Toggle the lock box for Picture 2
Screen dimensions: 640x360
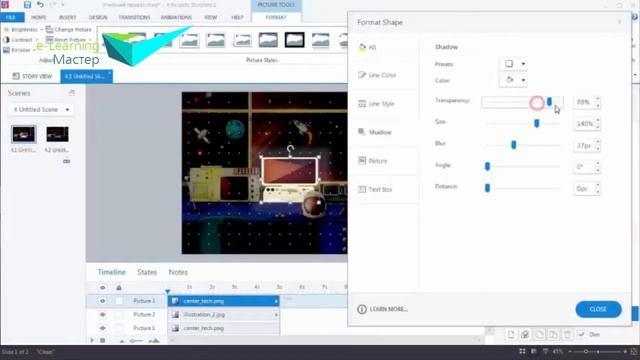(119, 315)
